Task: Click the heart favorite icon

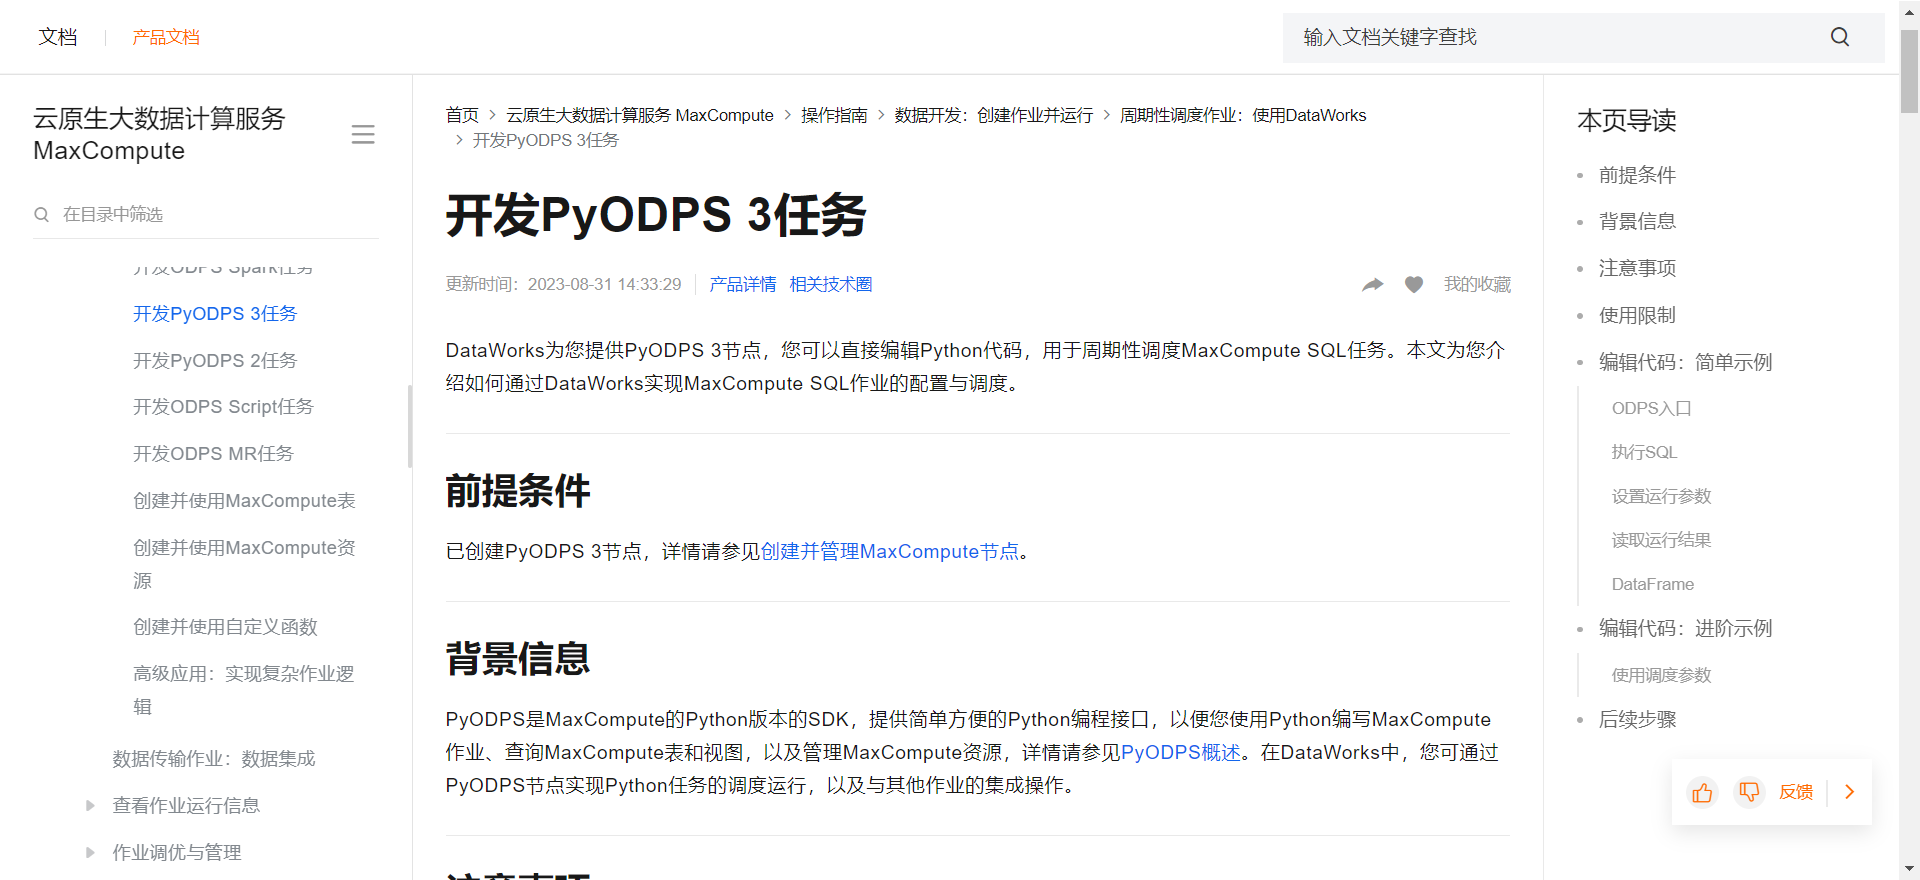Action: tap(1414, 285)
